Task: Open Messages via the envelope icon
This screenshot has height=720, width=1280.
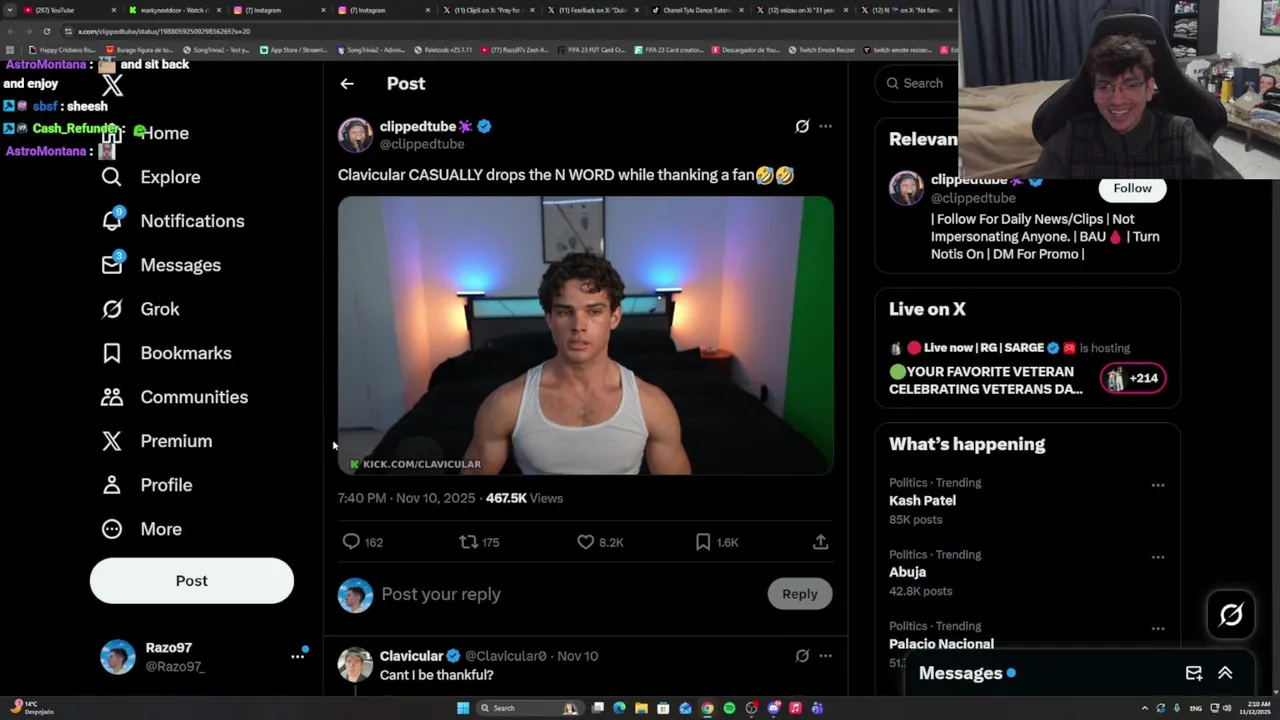Action: 112,264
